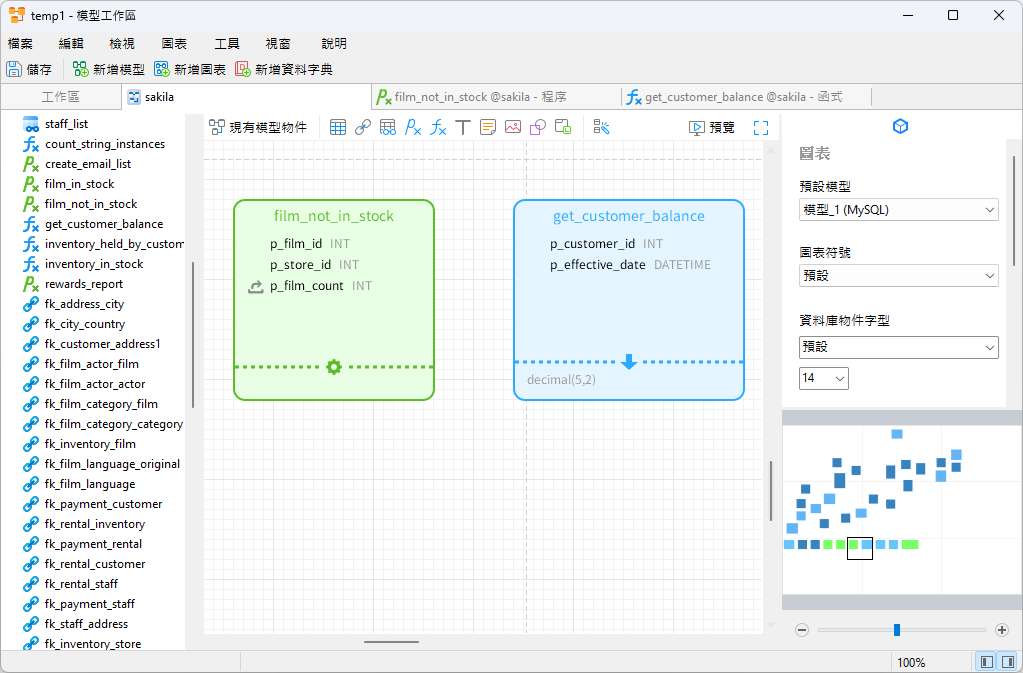
Task: Open the 預設模型 dropdown (模型_1 MySQL)
Action: [898, 210]
